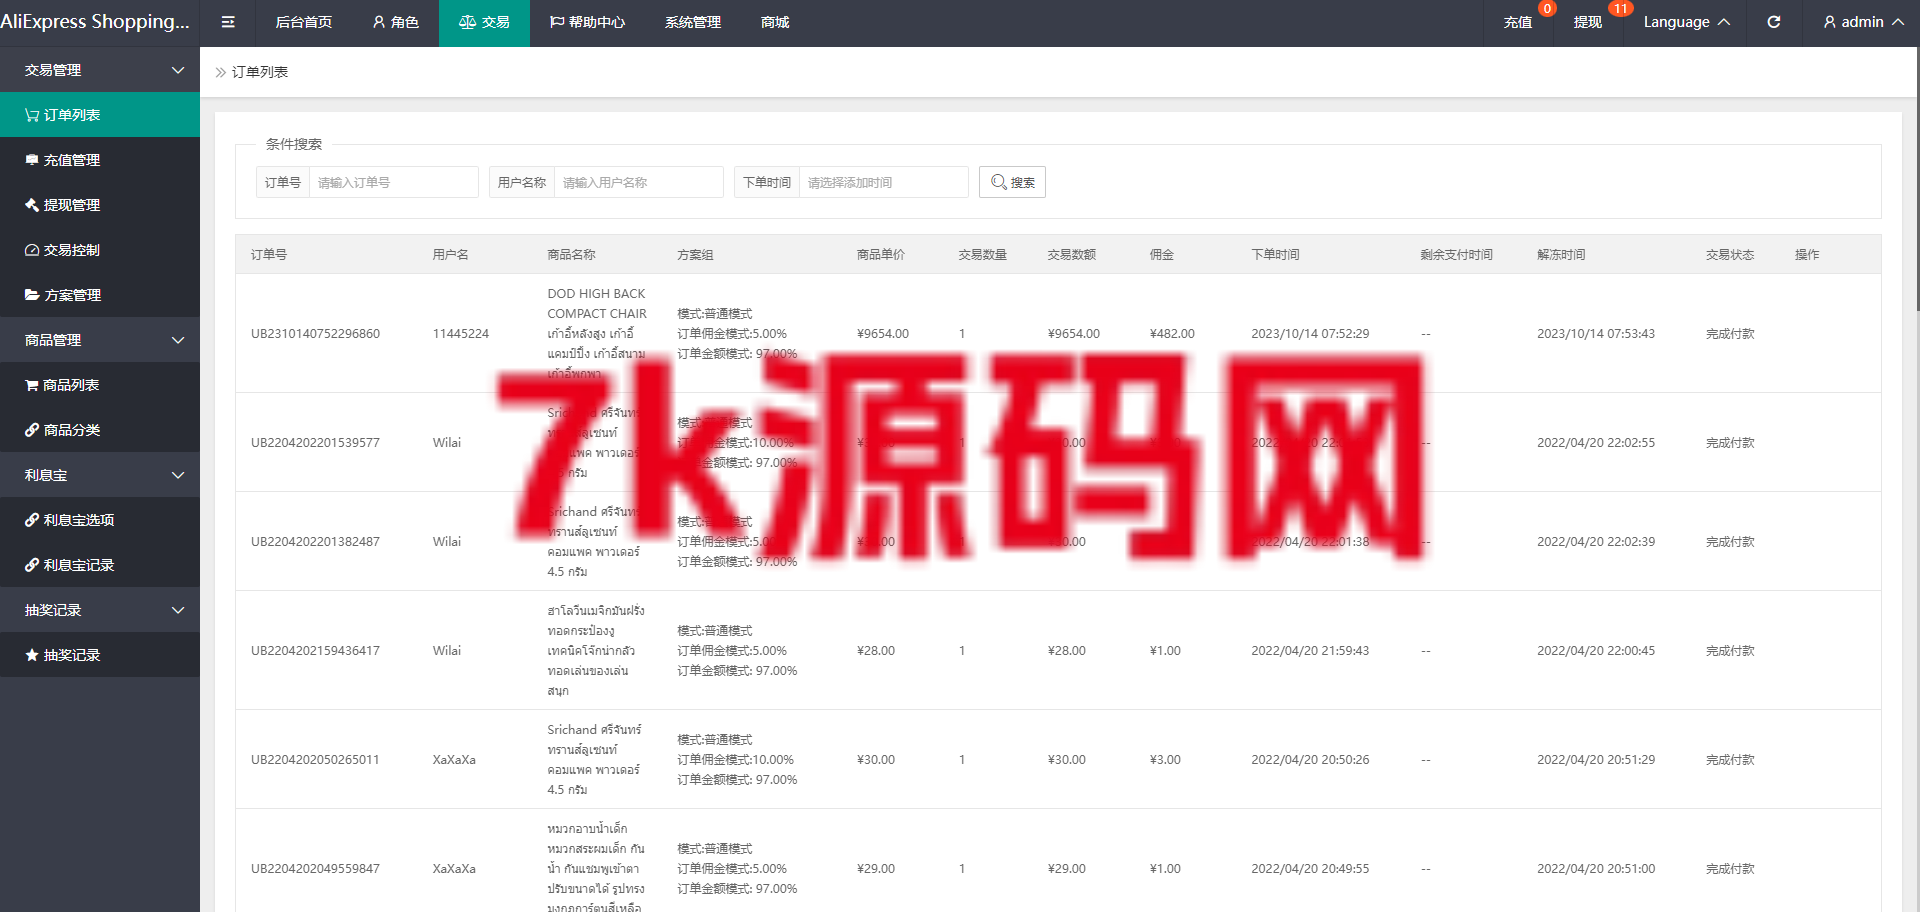The width and height of the screenshot is (1920, 912).
Task: Click the 佣金 column header
Action: 1161,255
